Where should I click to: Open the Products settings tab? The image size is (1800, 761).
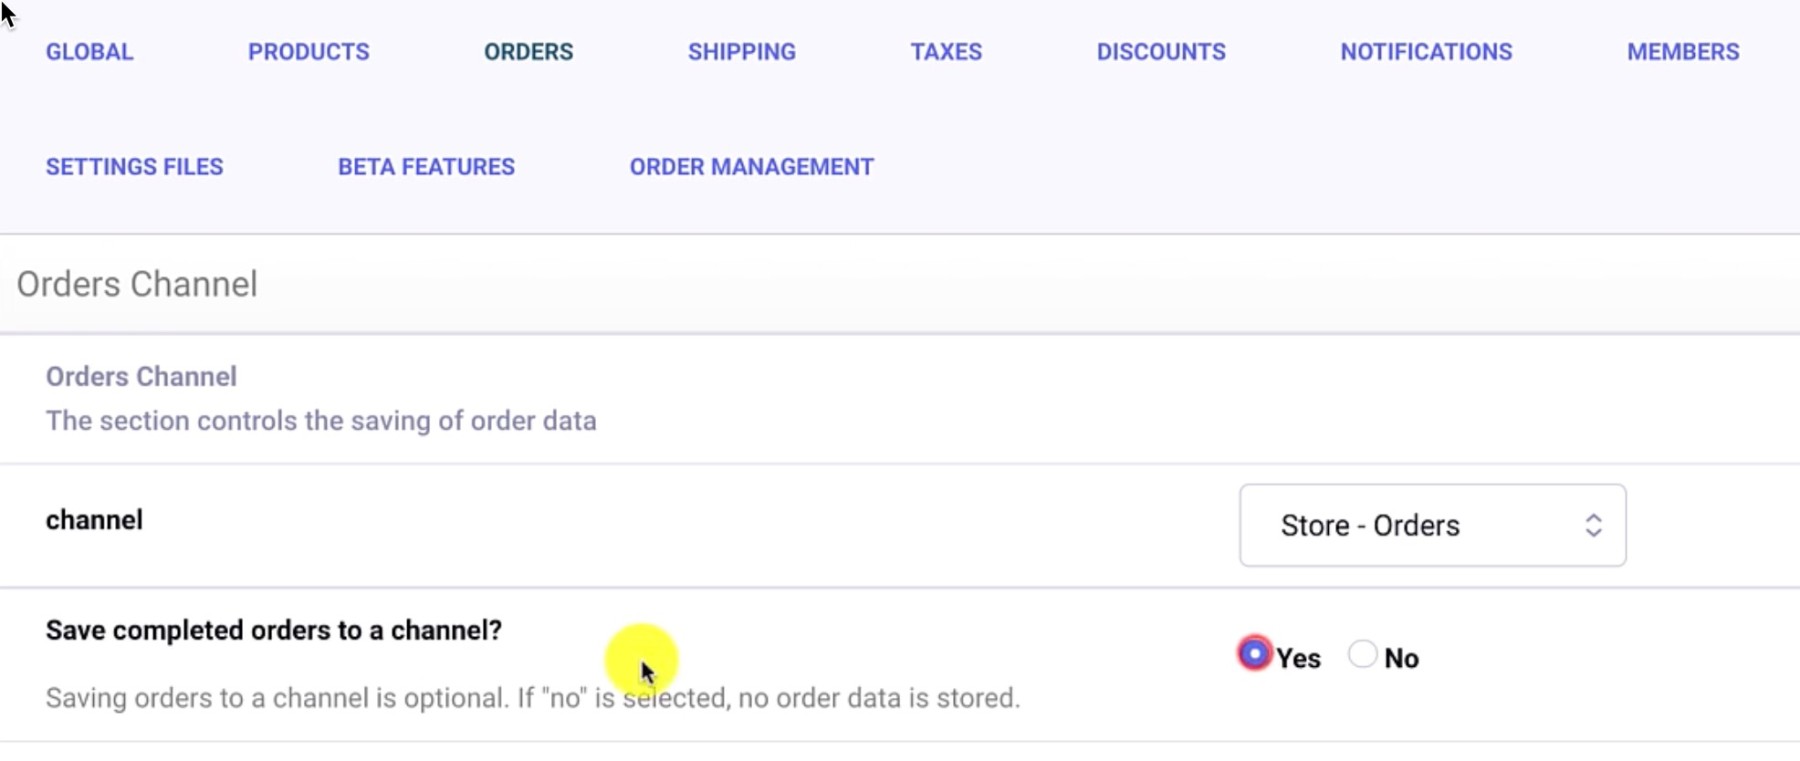tap(308, 52)
